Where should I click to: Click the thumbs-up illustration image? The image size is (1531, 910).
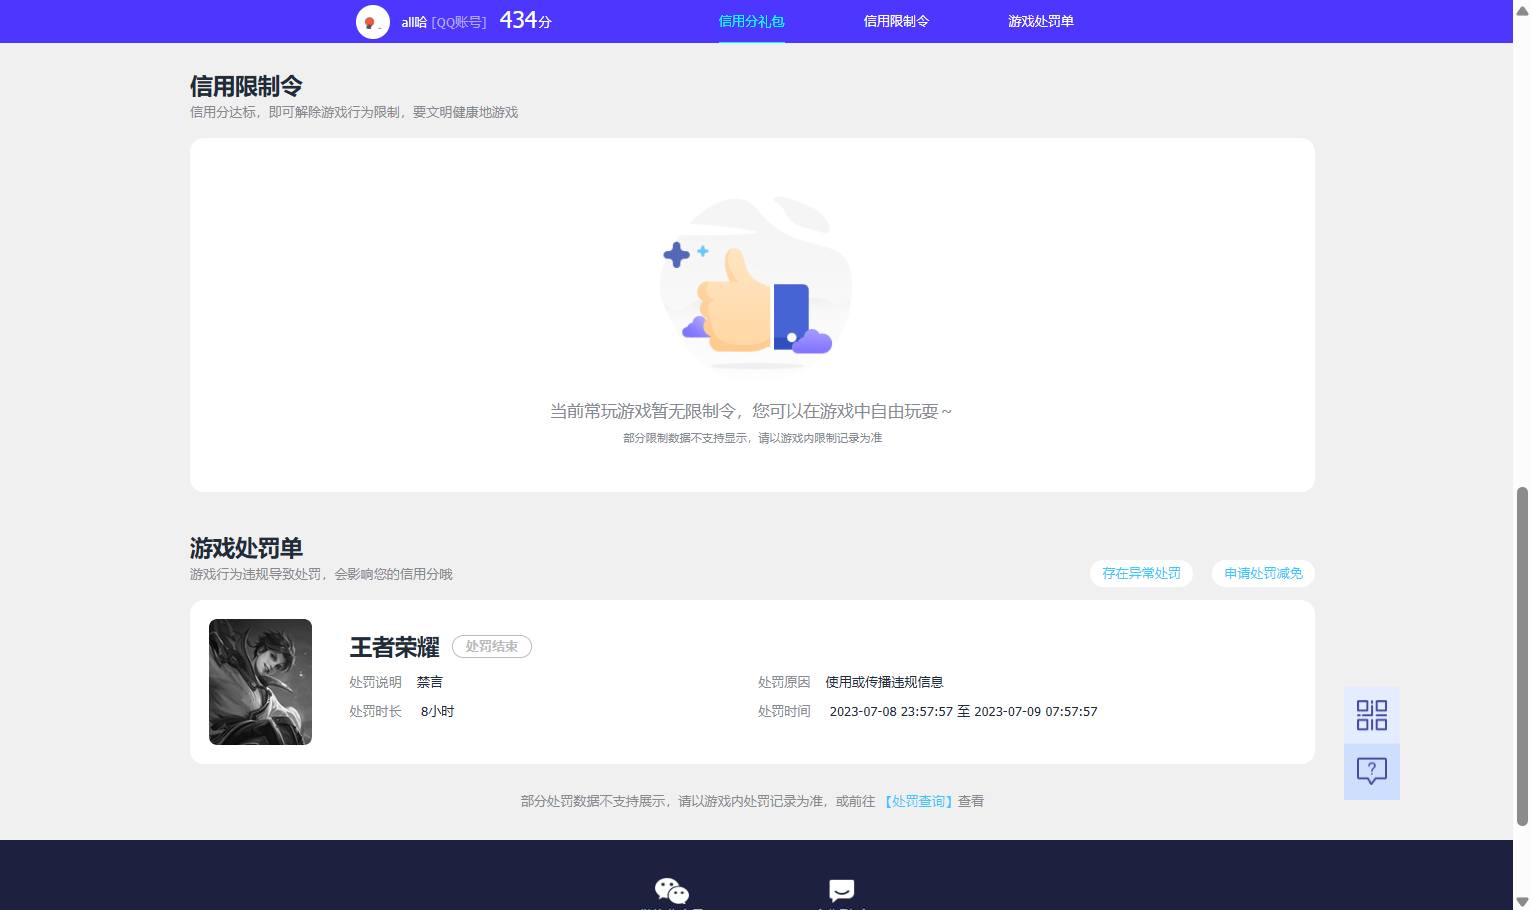[755, 283]
